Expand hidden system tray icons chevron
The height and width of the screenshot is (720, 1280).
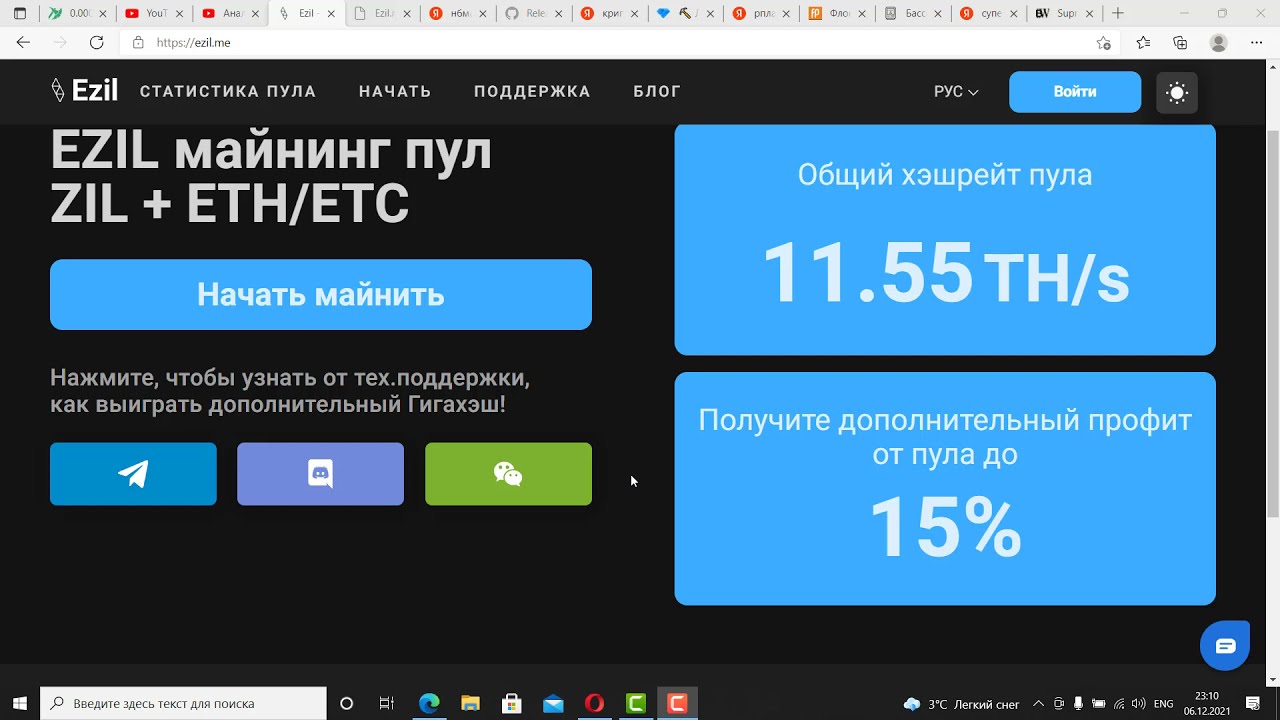point(1038,704)
